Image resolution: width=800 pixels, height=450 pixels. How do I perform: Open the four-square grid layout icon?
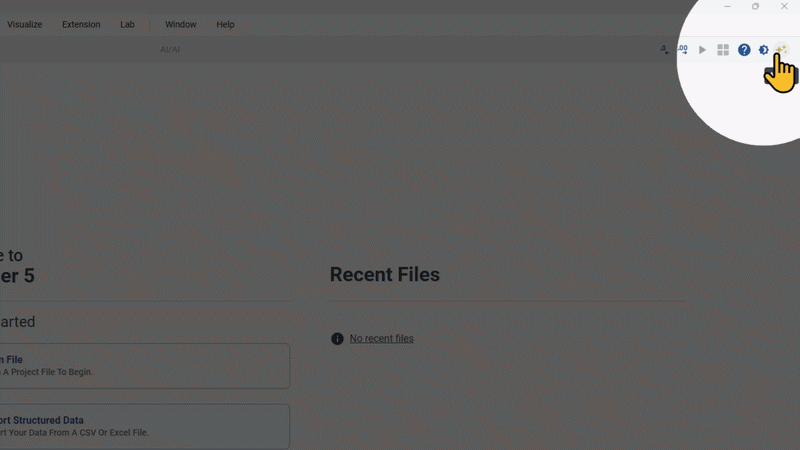pyautogui.click(x=723, y=49)
